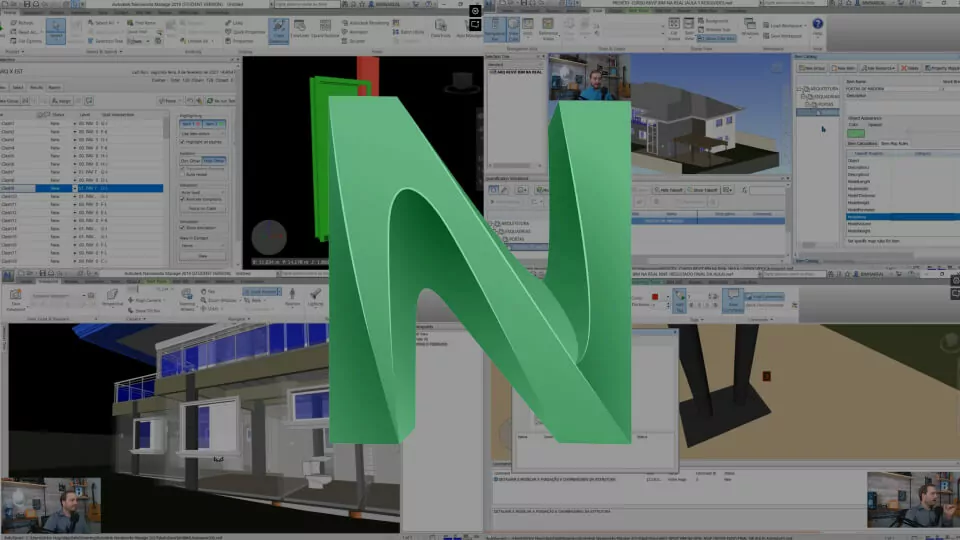This screenshot has width=960, height=540.
Task: Click the Perspective camera icon
Action: [x=112, y=298]
